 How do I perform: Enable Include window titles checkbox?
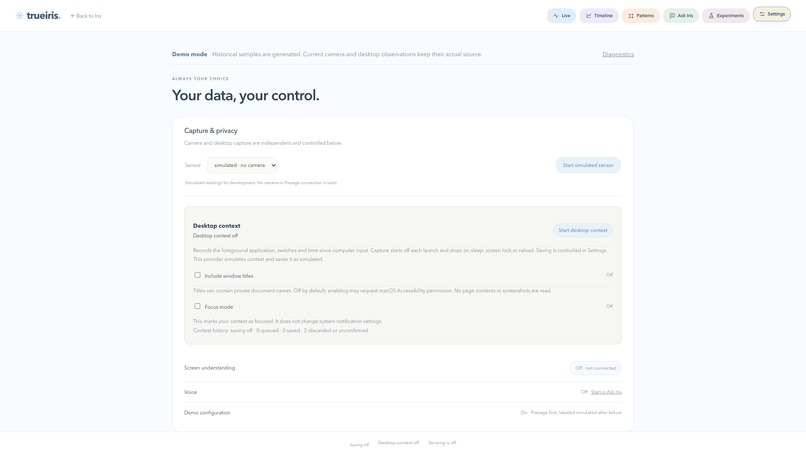197,275
